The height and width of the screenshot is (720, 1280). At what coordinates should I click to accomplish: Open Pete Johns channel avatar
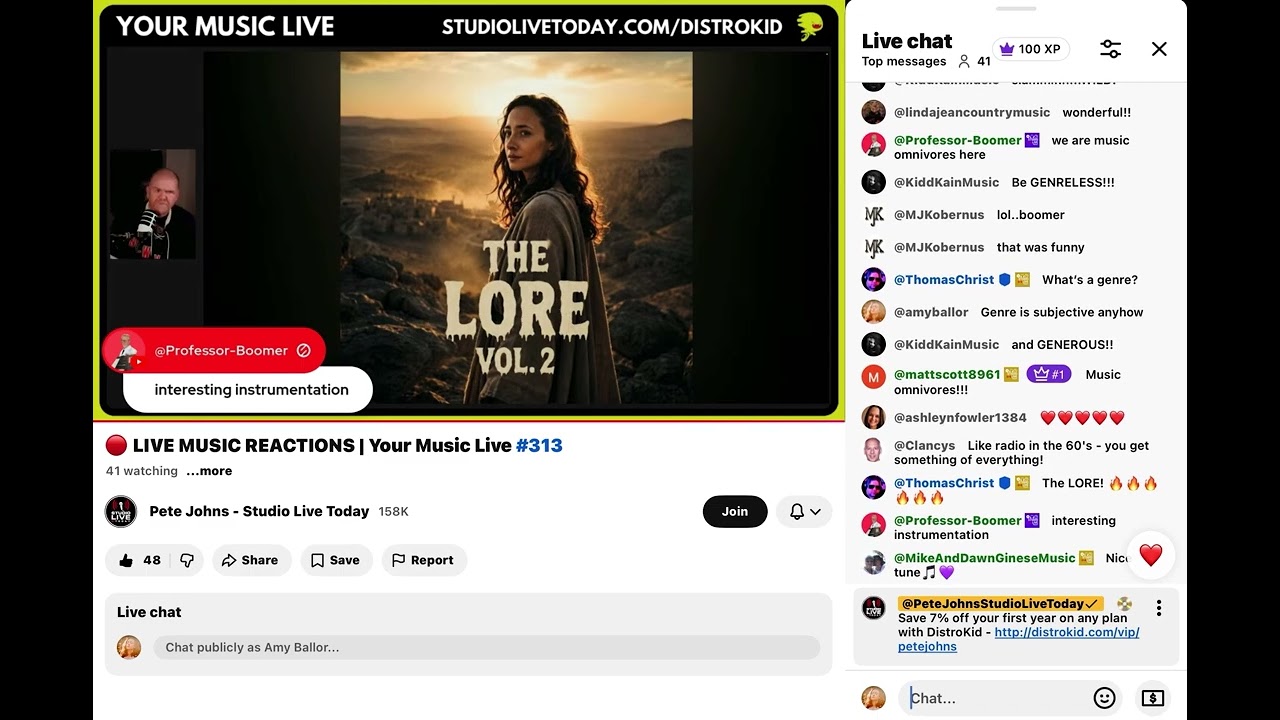pyautogui.click(x=121, y=511)
